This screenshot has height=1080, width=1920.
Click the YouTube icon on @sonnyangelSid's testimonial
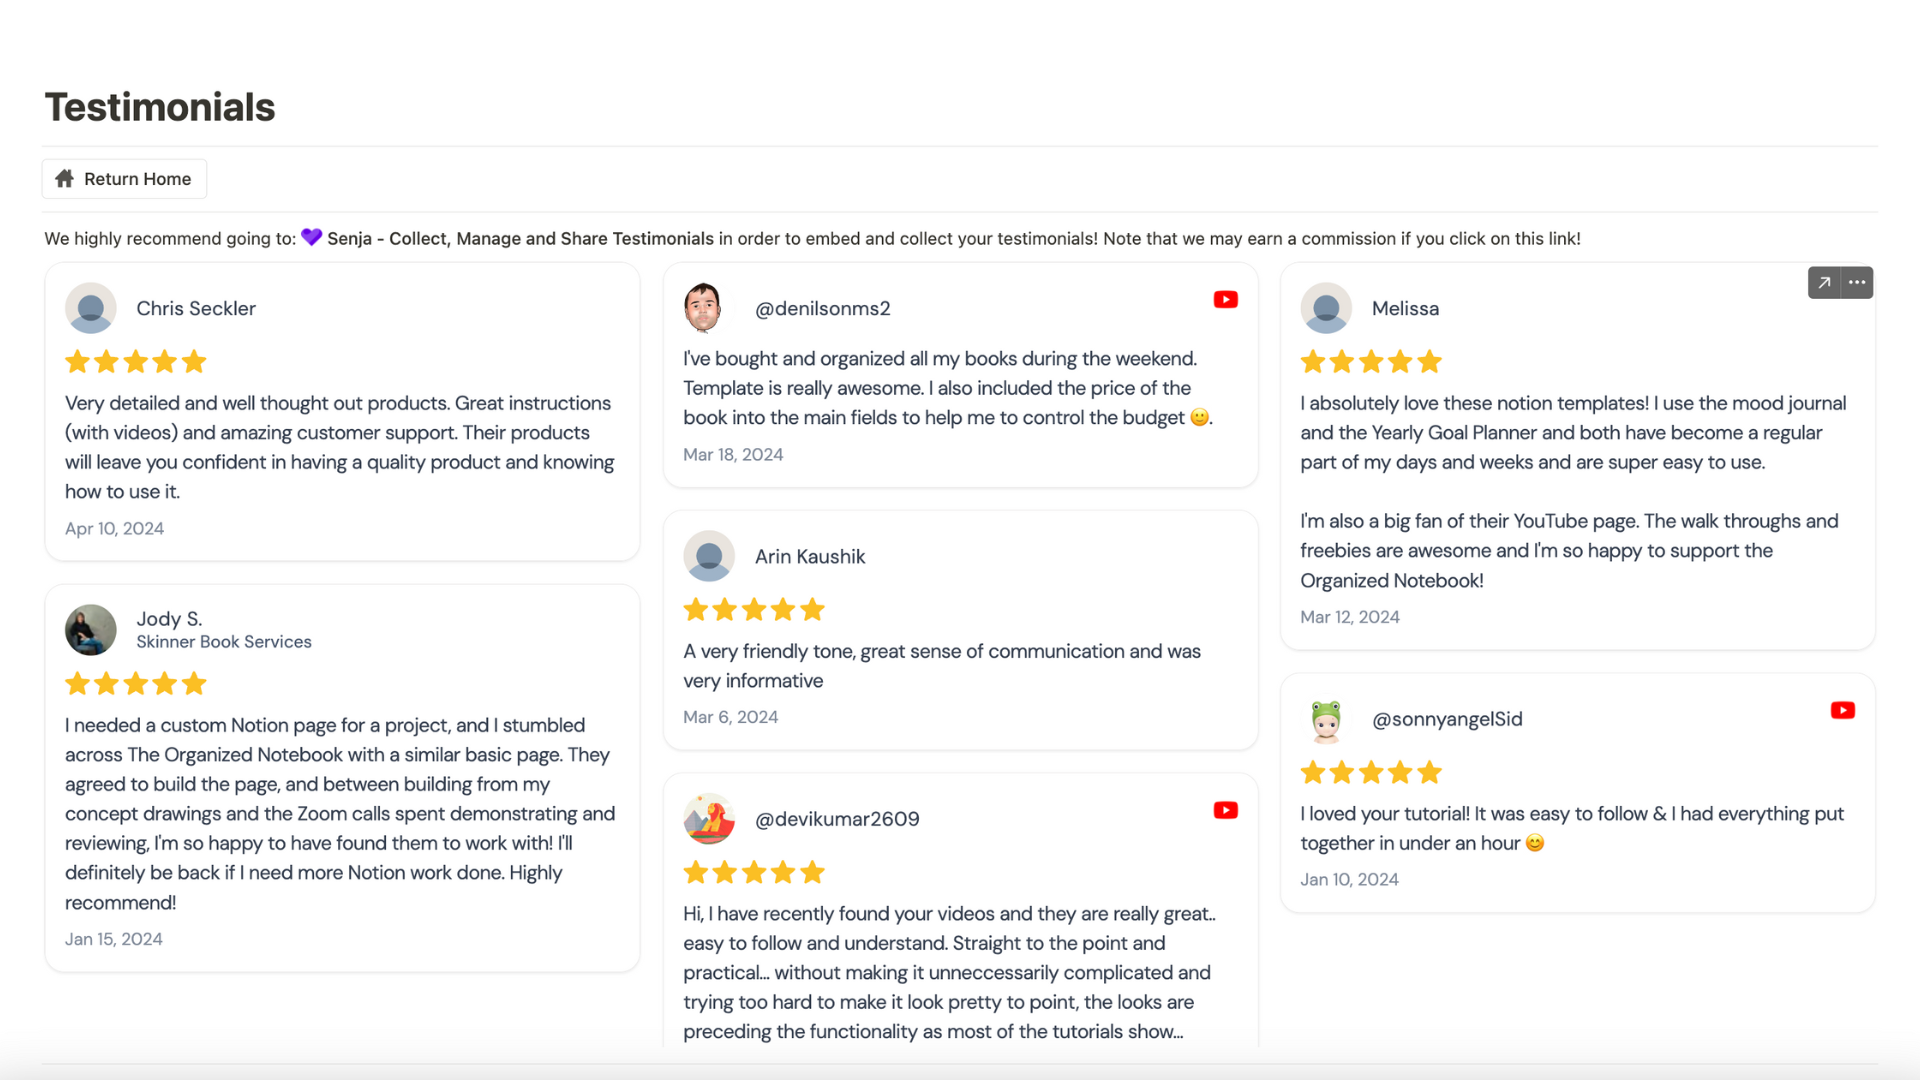[x=1842, y=711]
